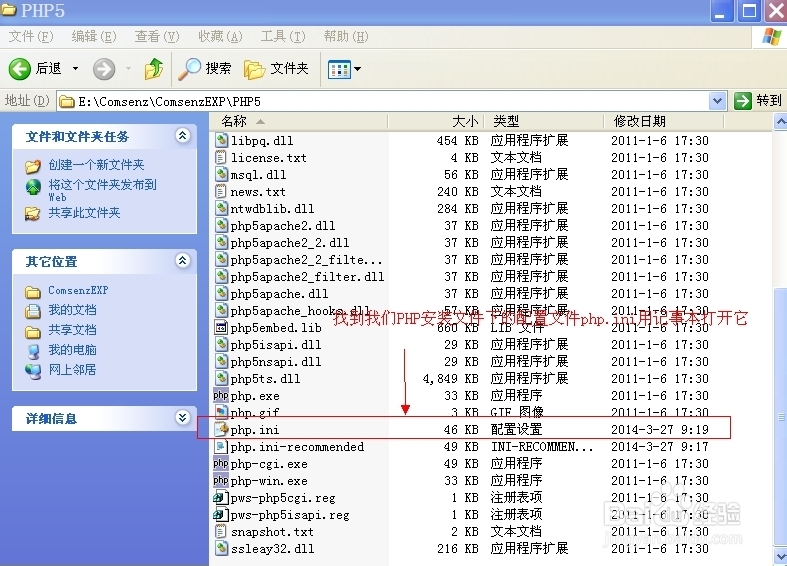Viewport: 787px width, 566px height.
Task: Select the php5ts.dll file icon
Action: pyautogui.click(x=221, y=378)
